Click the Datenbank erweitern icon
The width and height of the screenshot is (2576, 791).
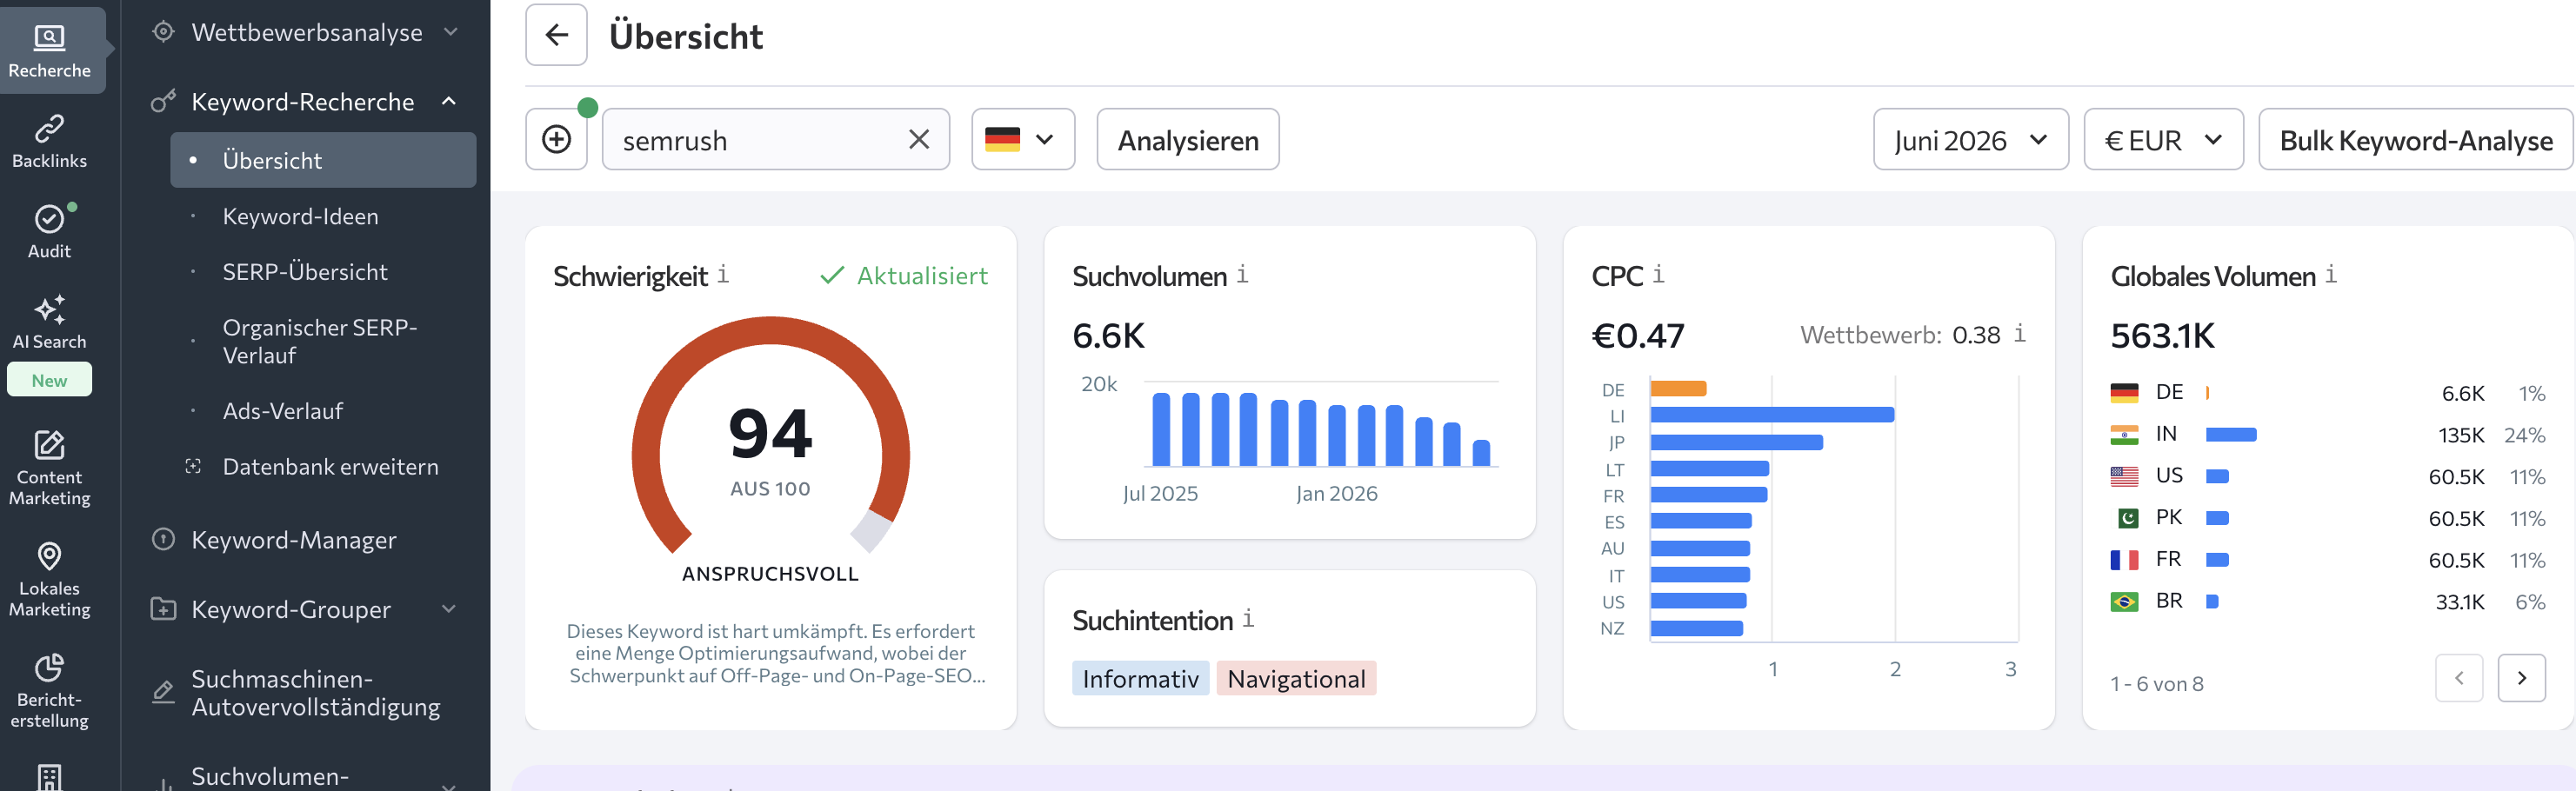(193, 466)
